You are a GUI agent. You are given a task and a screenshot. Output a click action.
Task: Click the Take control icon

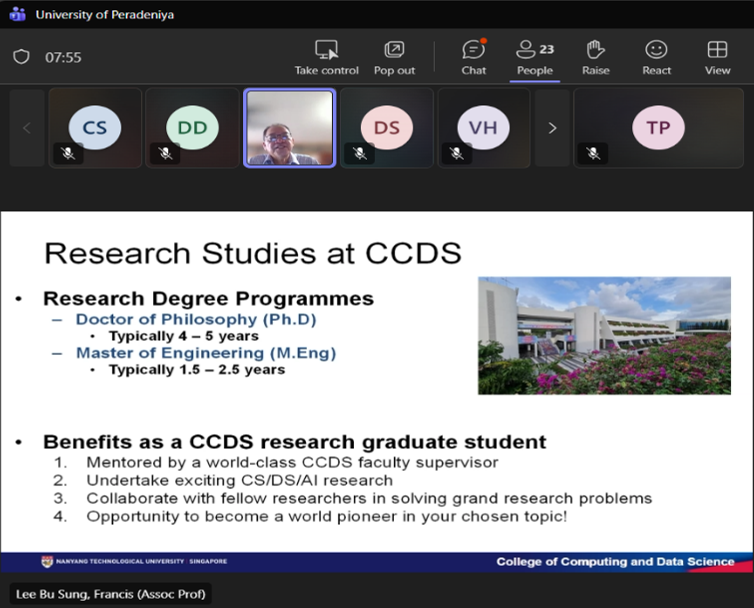click(x=326, y=50)
